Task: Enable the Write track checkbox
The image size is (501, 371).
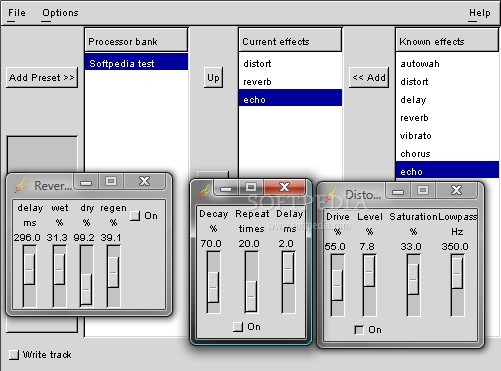Action: click(14, 354)
